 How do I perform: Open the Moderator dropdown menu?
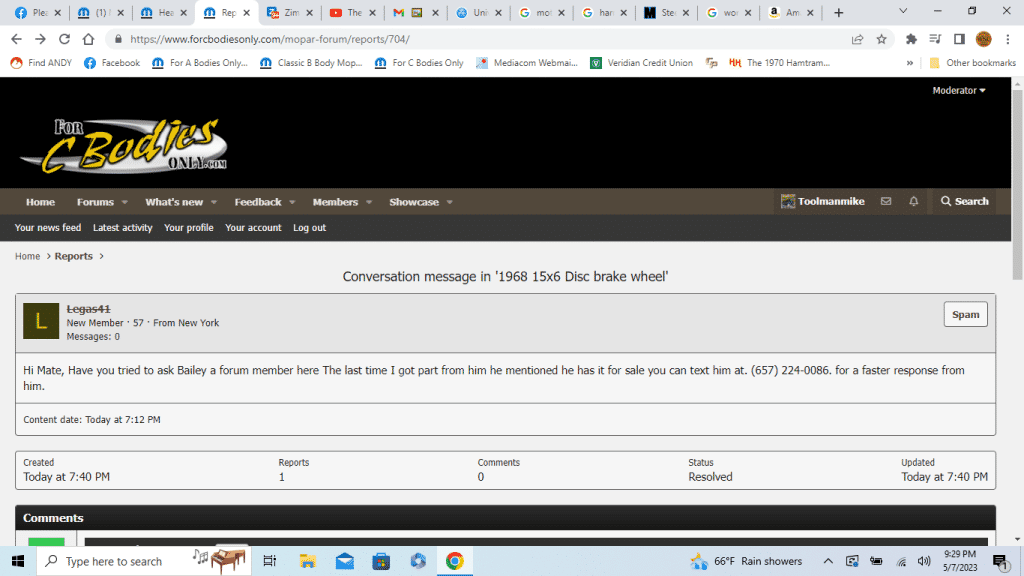958,90
